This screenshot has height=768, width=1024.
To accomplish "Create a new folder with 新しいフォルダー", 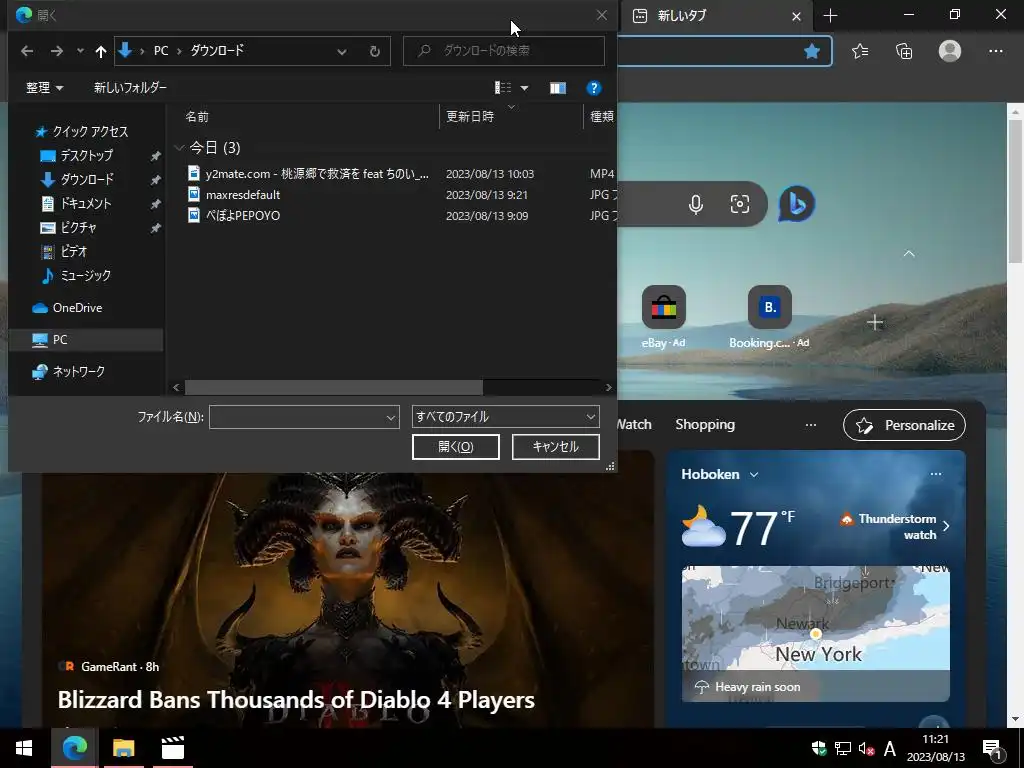I will coord(130,88).
